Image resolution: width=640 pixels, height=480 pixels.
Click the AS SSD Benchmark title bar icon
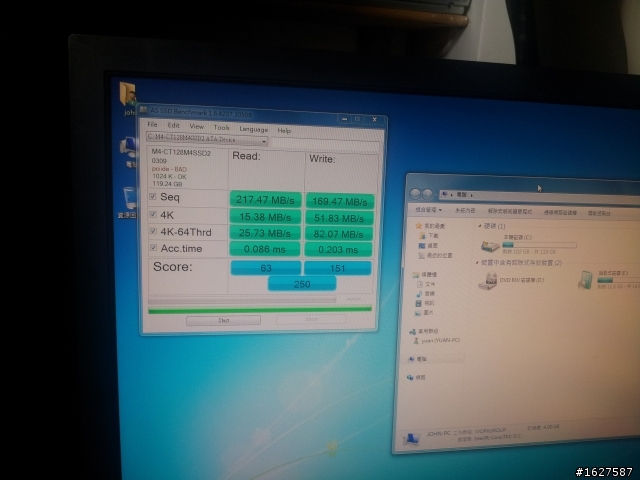click(144, 109)
